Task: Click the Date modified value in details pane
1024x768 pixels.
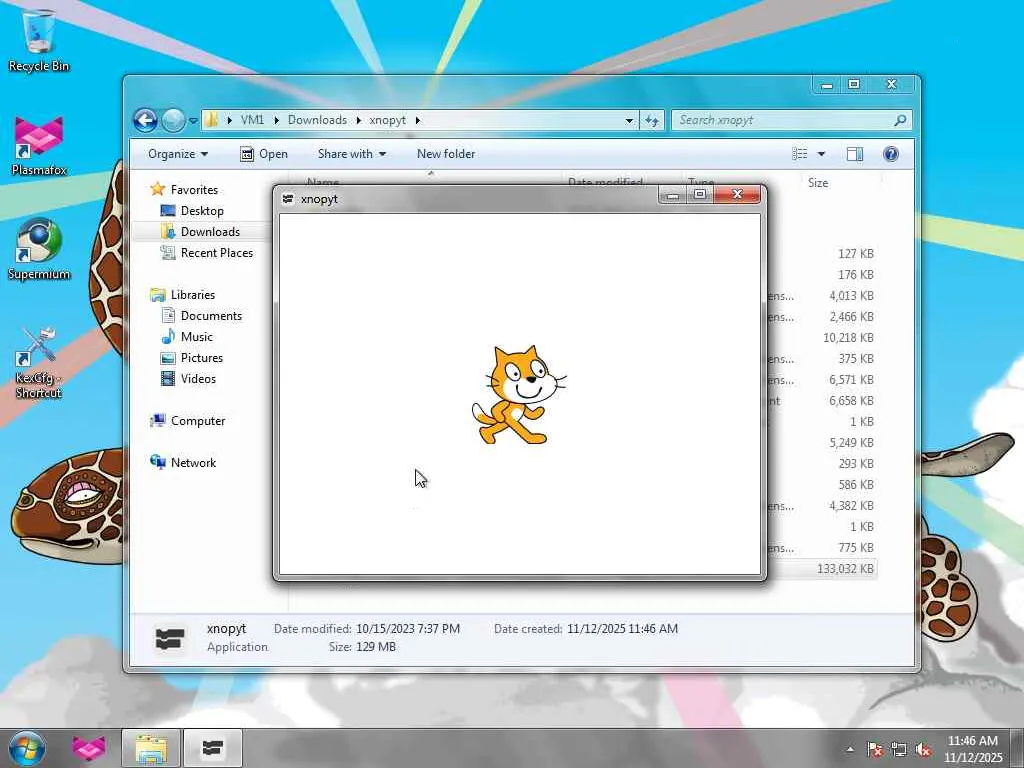Action: 408,629
